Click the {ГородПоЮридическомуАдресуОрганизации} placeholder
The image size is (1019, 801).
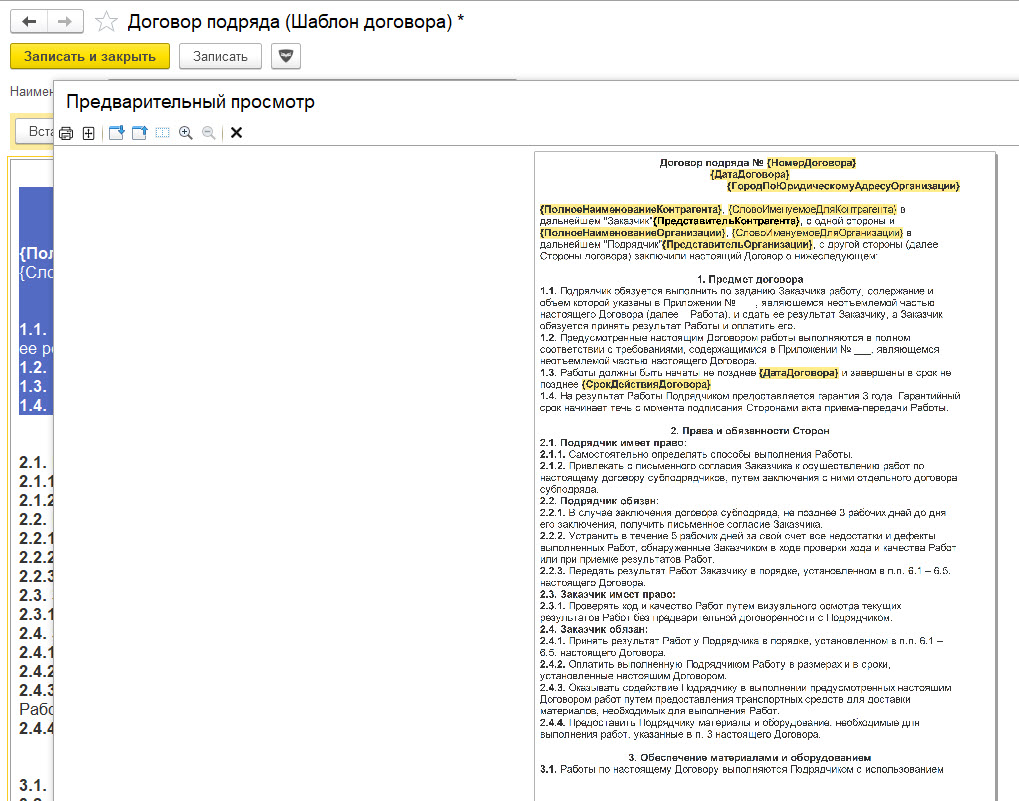[x=843, y=186]
